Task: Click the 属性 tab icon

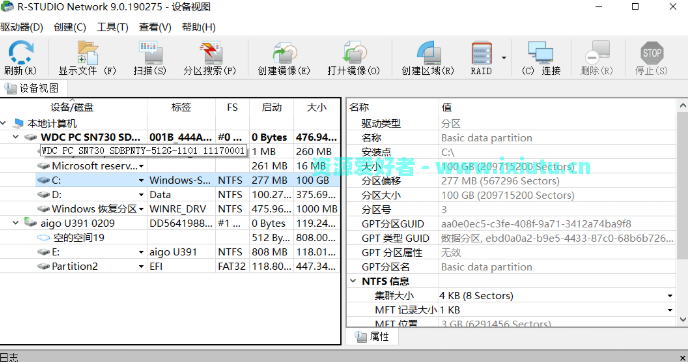Action: coord(361,337)
